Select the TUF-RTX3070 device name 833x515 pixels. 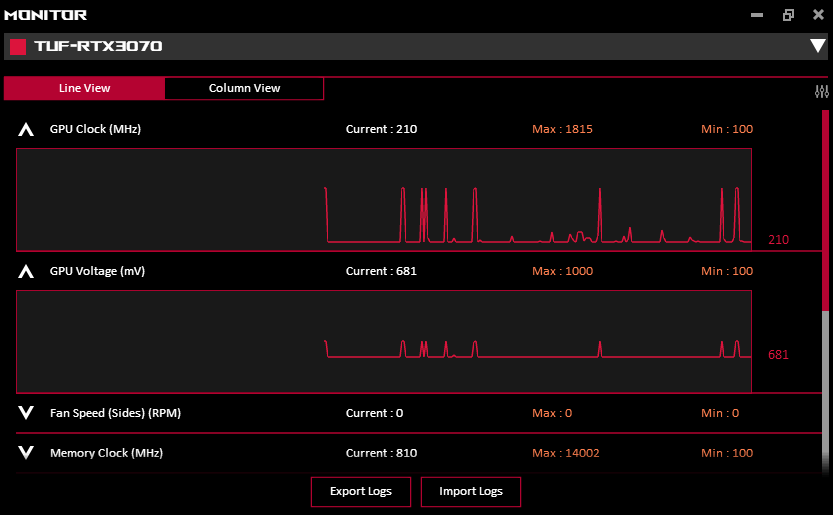(98, 46)
